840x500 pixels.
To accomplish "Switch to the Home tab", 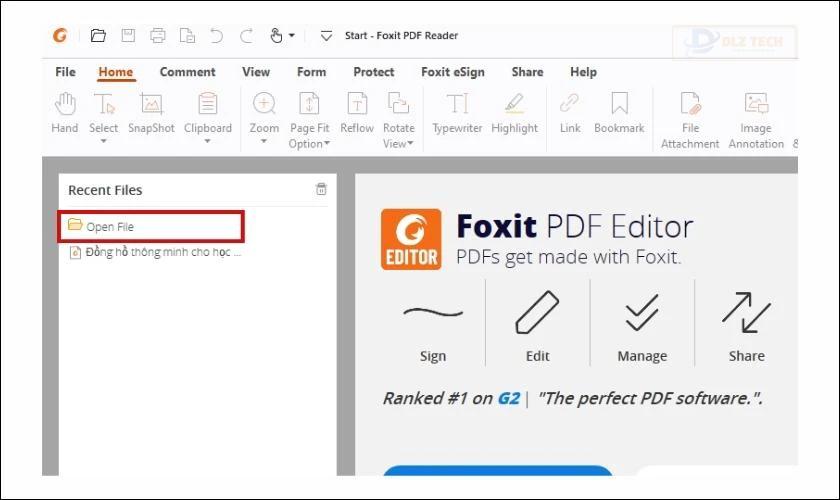I will (x=116, y=72).
